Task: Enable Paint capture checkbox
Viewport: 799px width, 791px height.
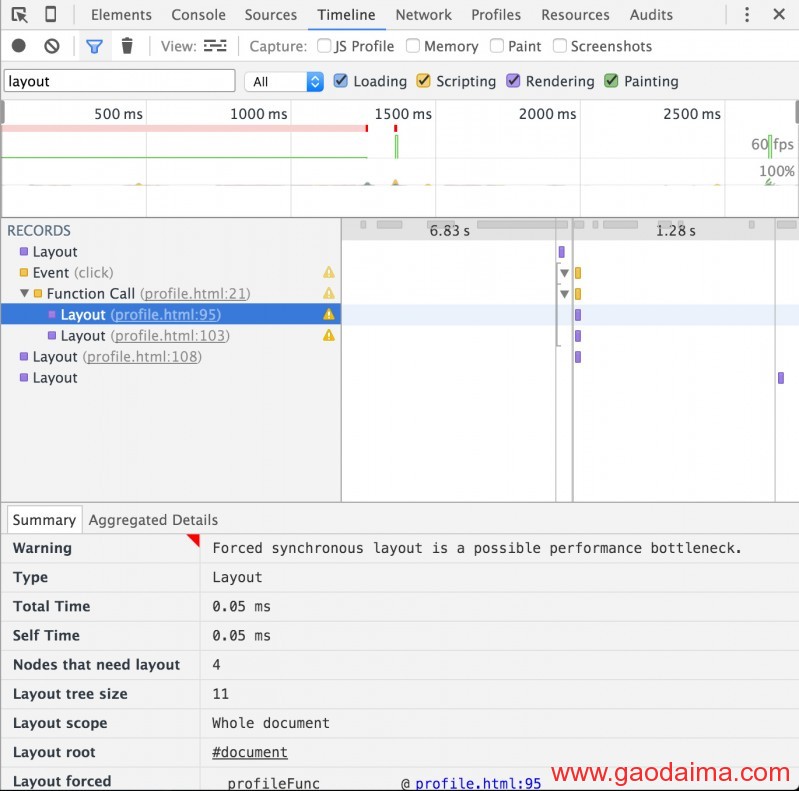Action: click(497, 46)
